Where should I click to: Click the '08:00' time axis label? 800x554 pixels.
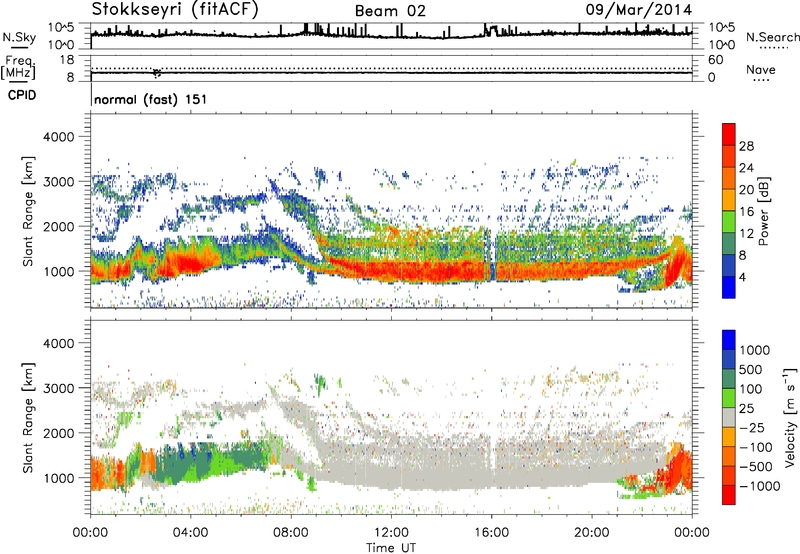click(291, 533)
